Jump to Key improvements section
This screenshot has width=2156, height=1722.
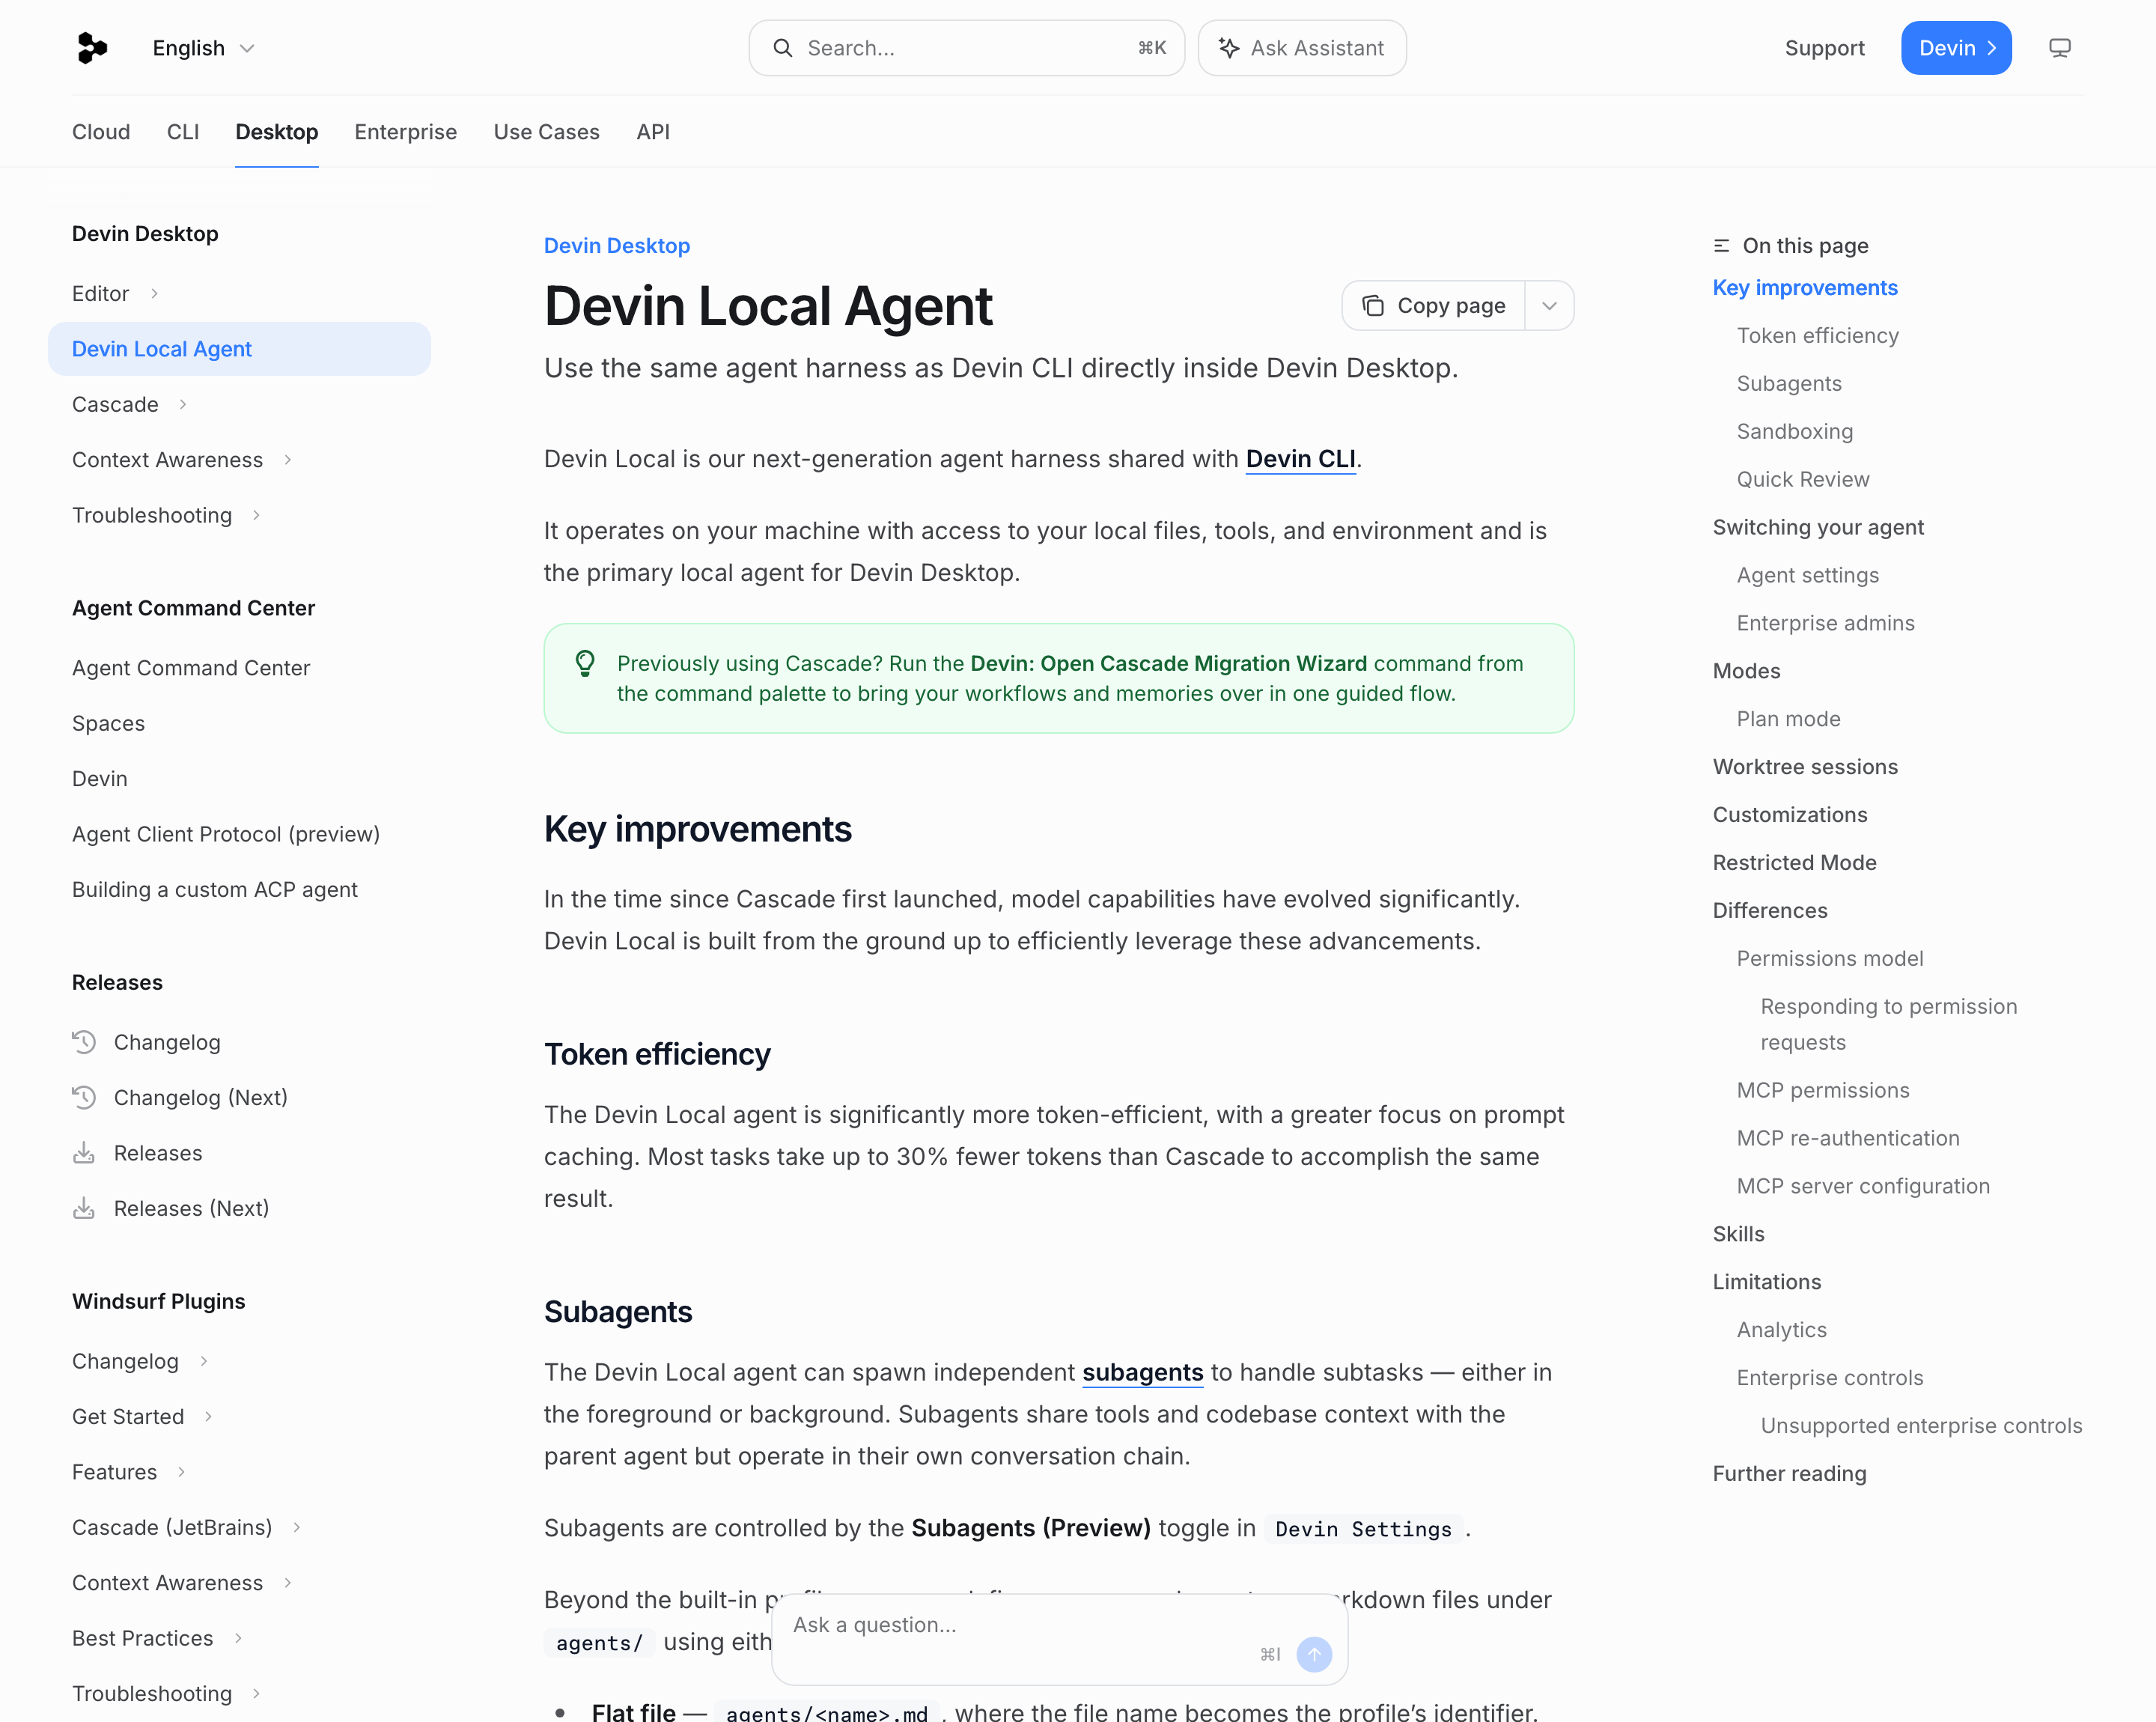[1805, 288]
